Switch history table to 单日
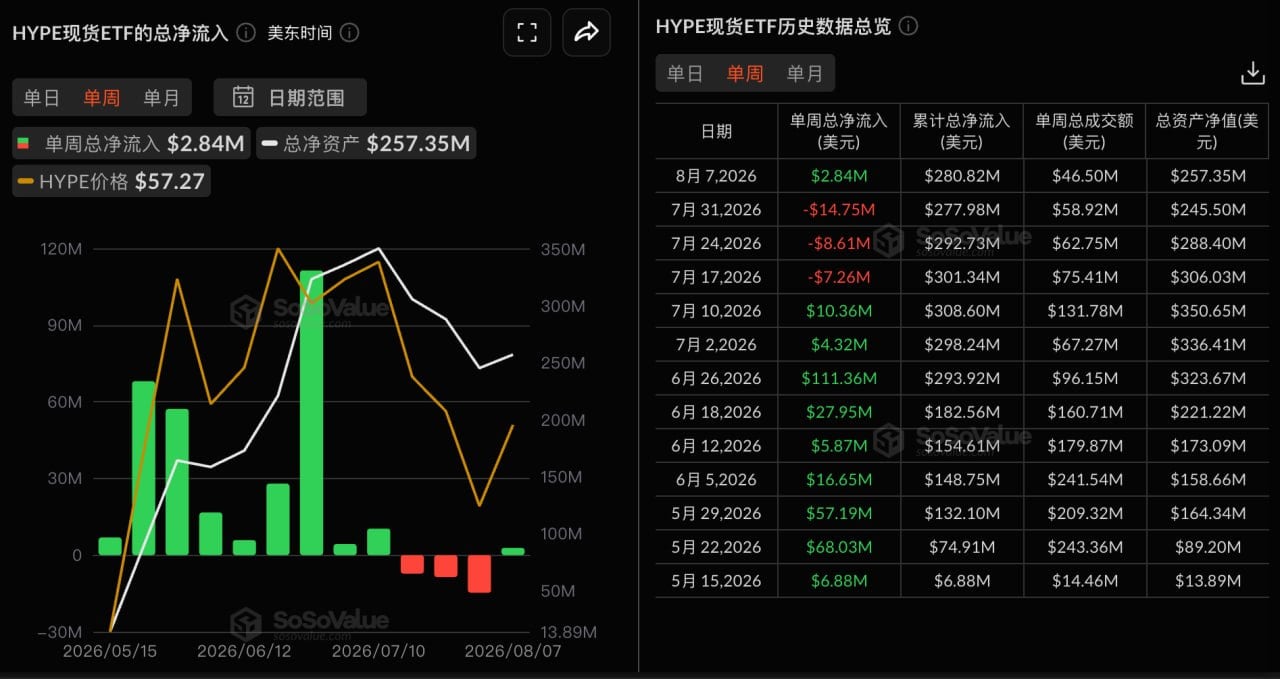The height and width of the screenshot is (679, 1280). coord(685,73)
